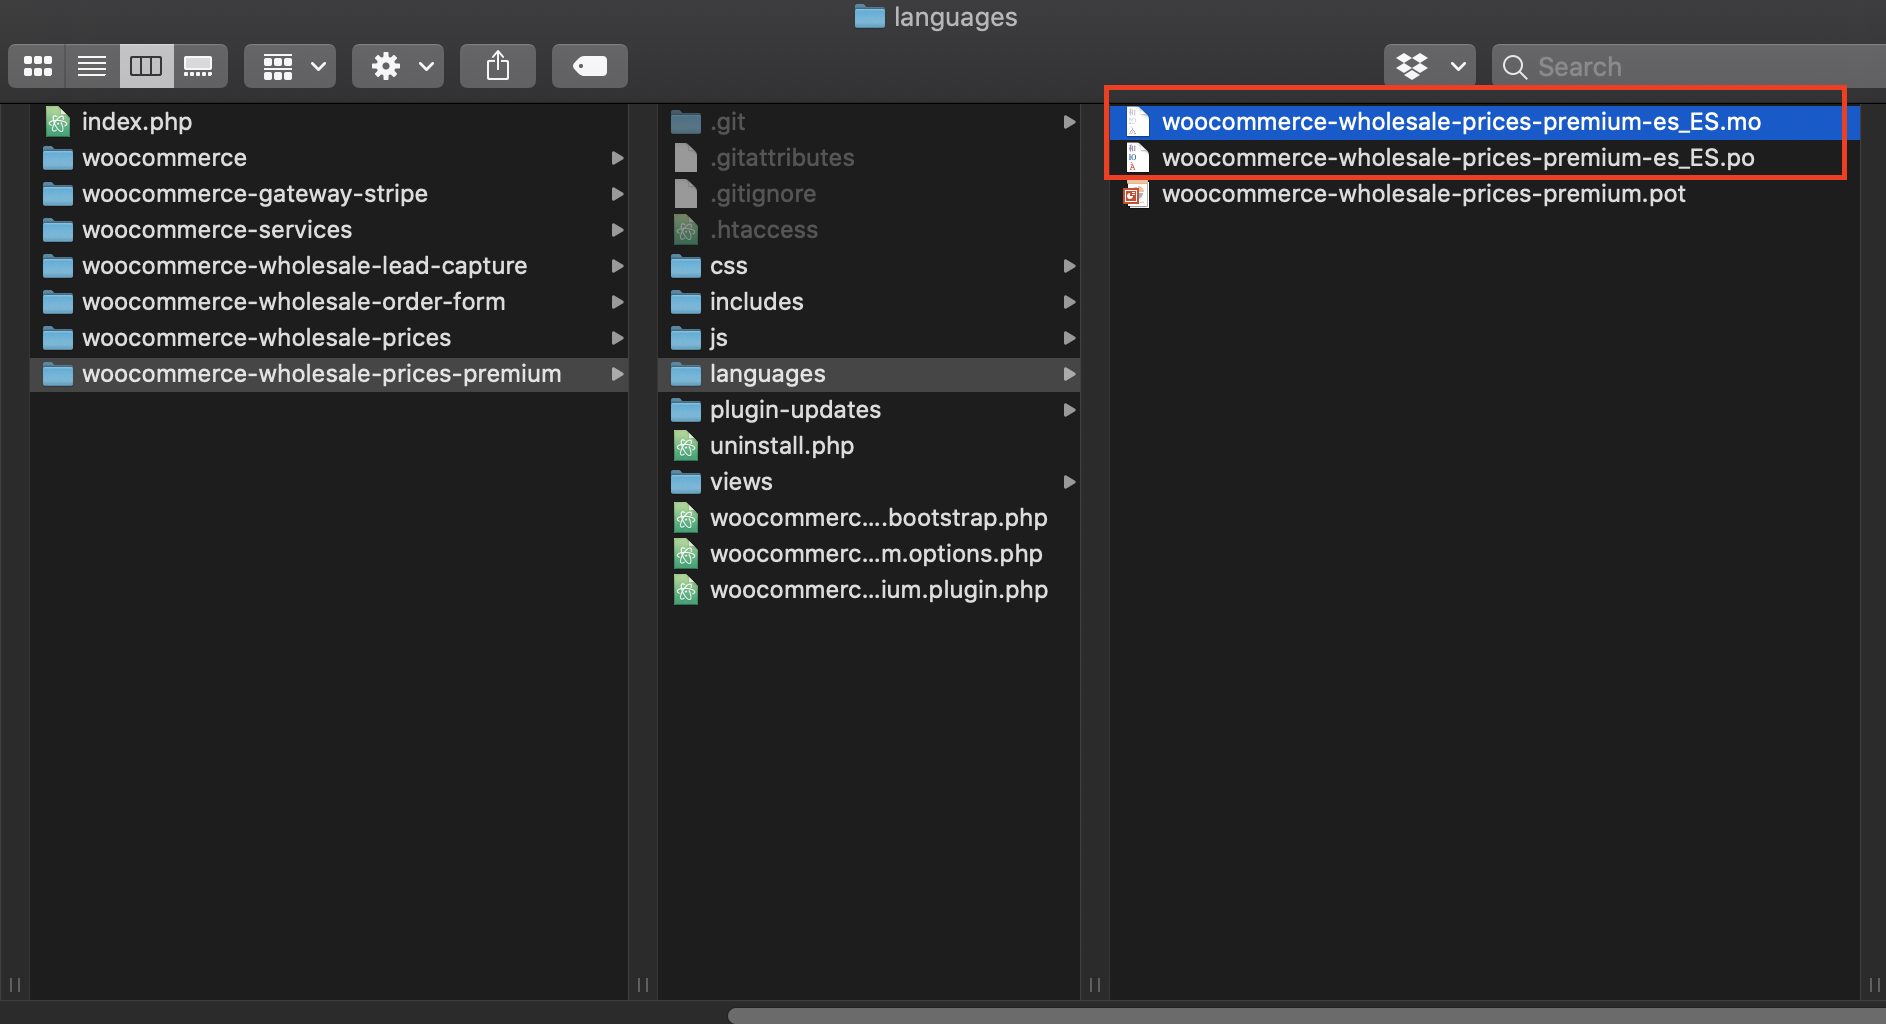
Task: Switch to list view mode
Action: [92, 67]
